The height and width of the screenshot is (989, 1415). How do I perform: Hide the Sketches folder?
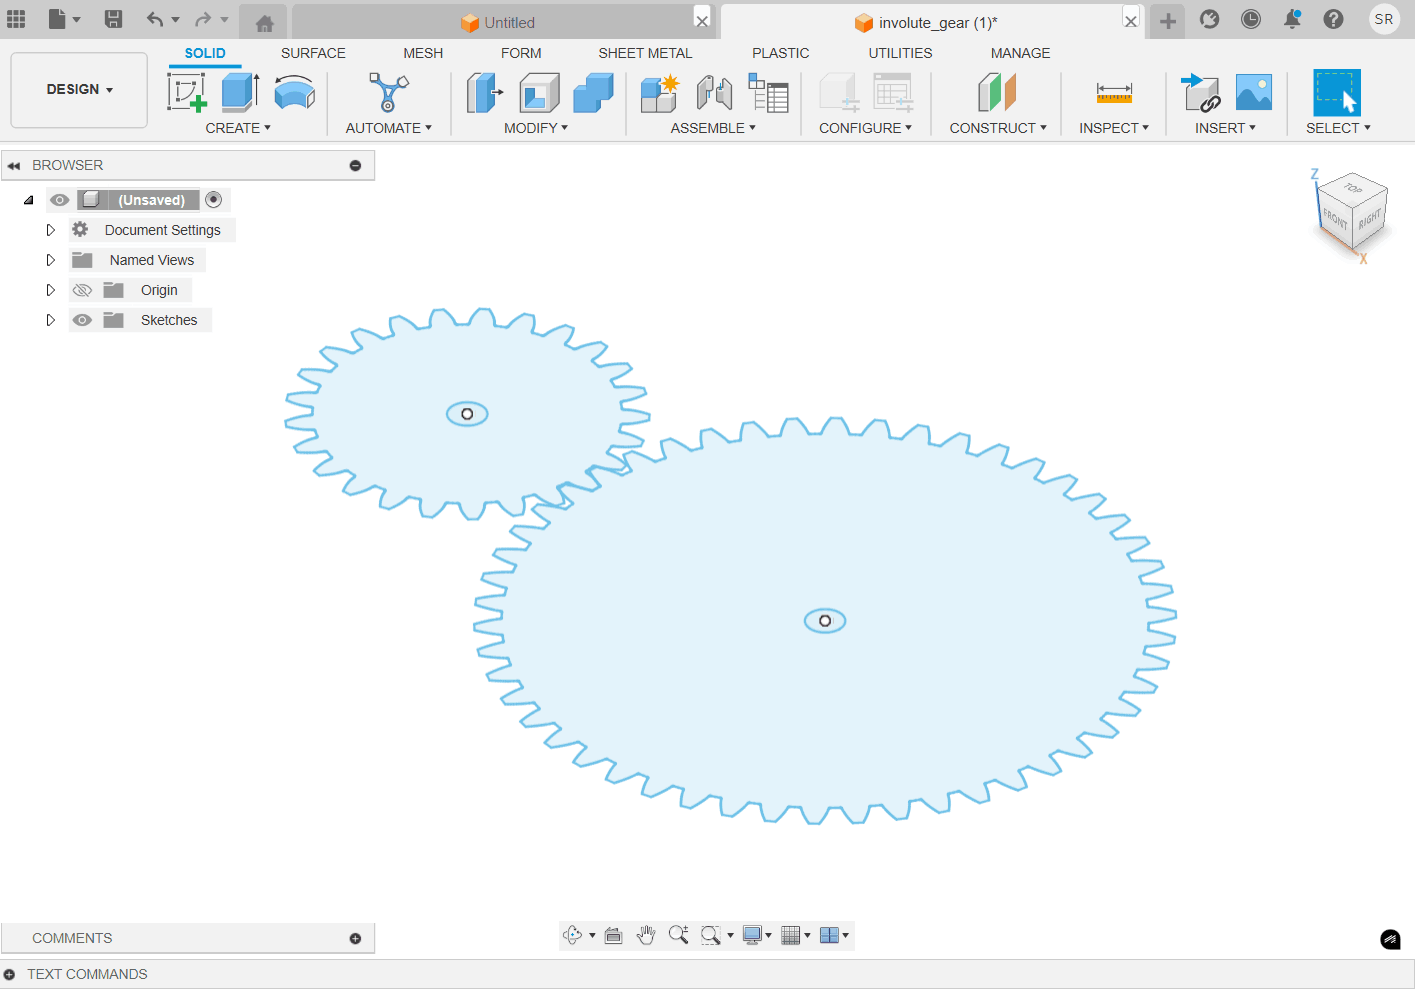coord(82,320)
